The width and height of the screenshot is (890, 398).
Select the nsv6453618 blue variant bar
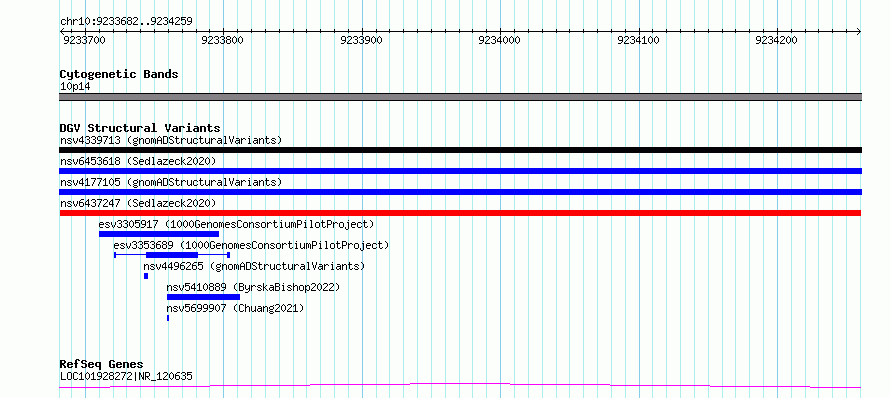460,171
